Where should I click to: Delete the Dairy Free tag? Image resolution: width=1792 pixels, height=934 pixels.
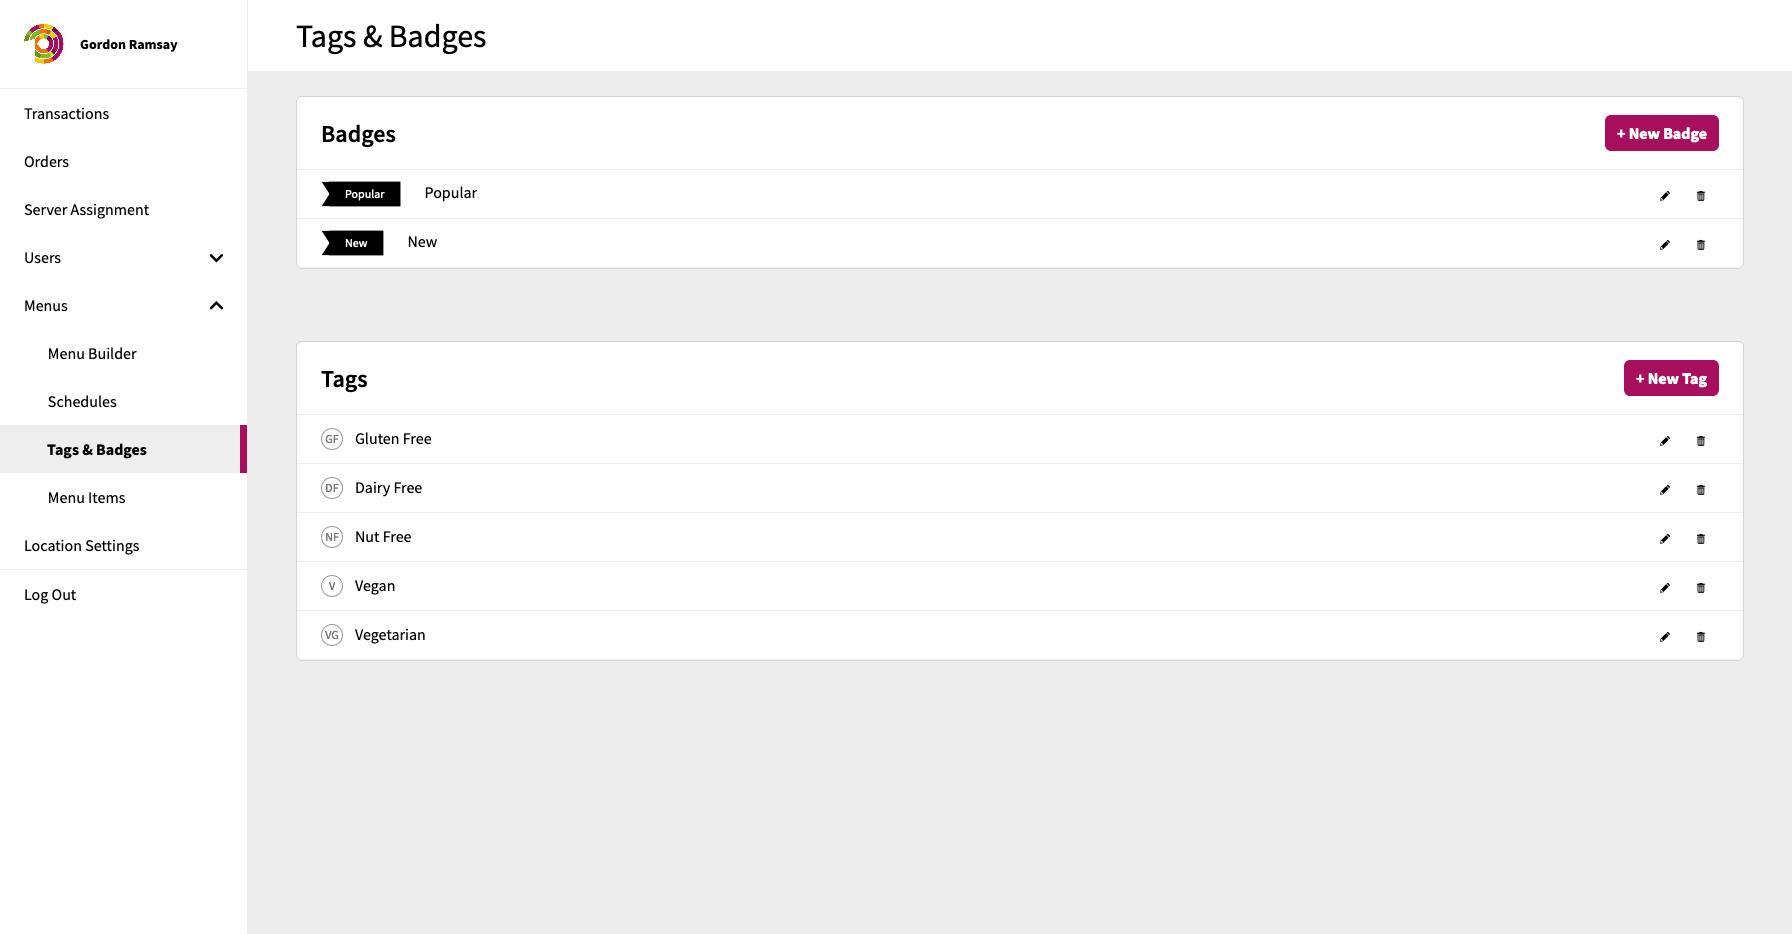coord(1701,490)
